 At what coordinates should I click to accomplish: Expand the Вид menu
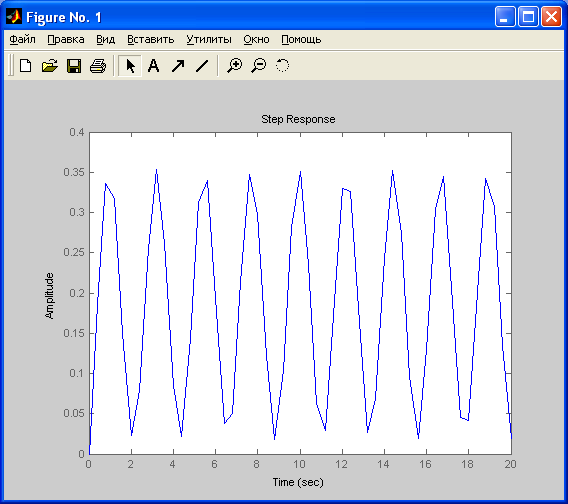tap(105, 39)
